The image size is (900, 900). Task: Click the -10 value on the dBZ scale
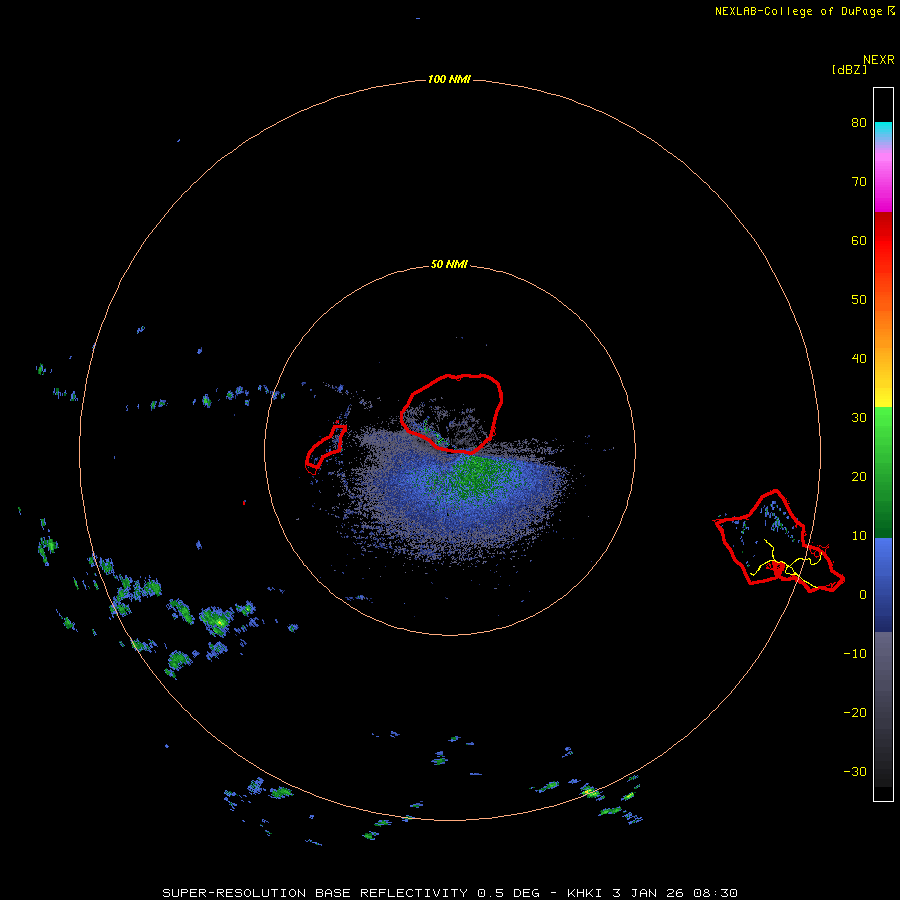pyautogui.click(x=855, y=654)
